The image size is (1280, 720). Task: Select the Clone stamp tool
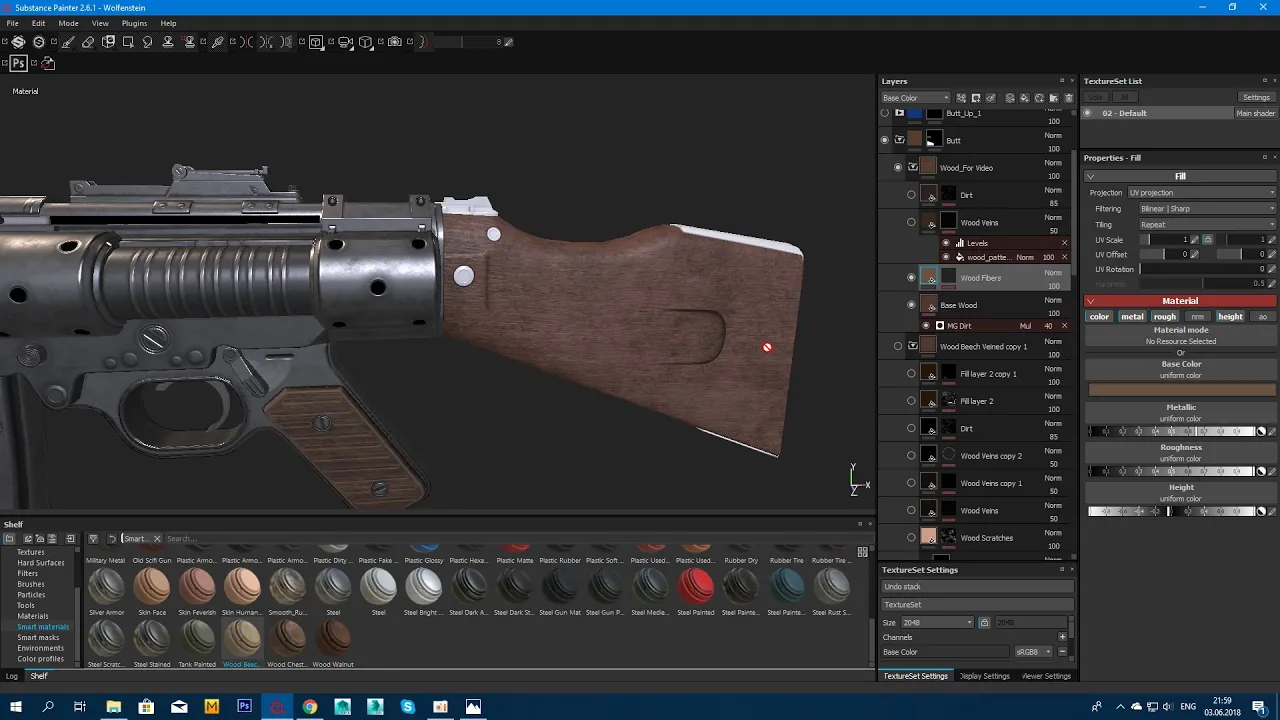[168, 42]
